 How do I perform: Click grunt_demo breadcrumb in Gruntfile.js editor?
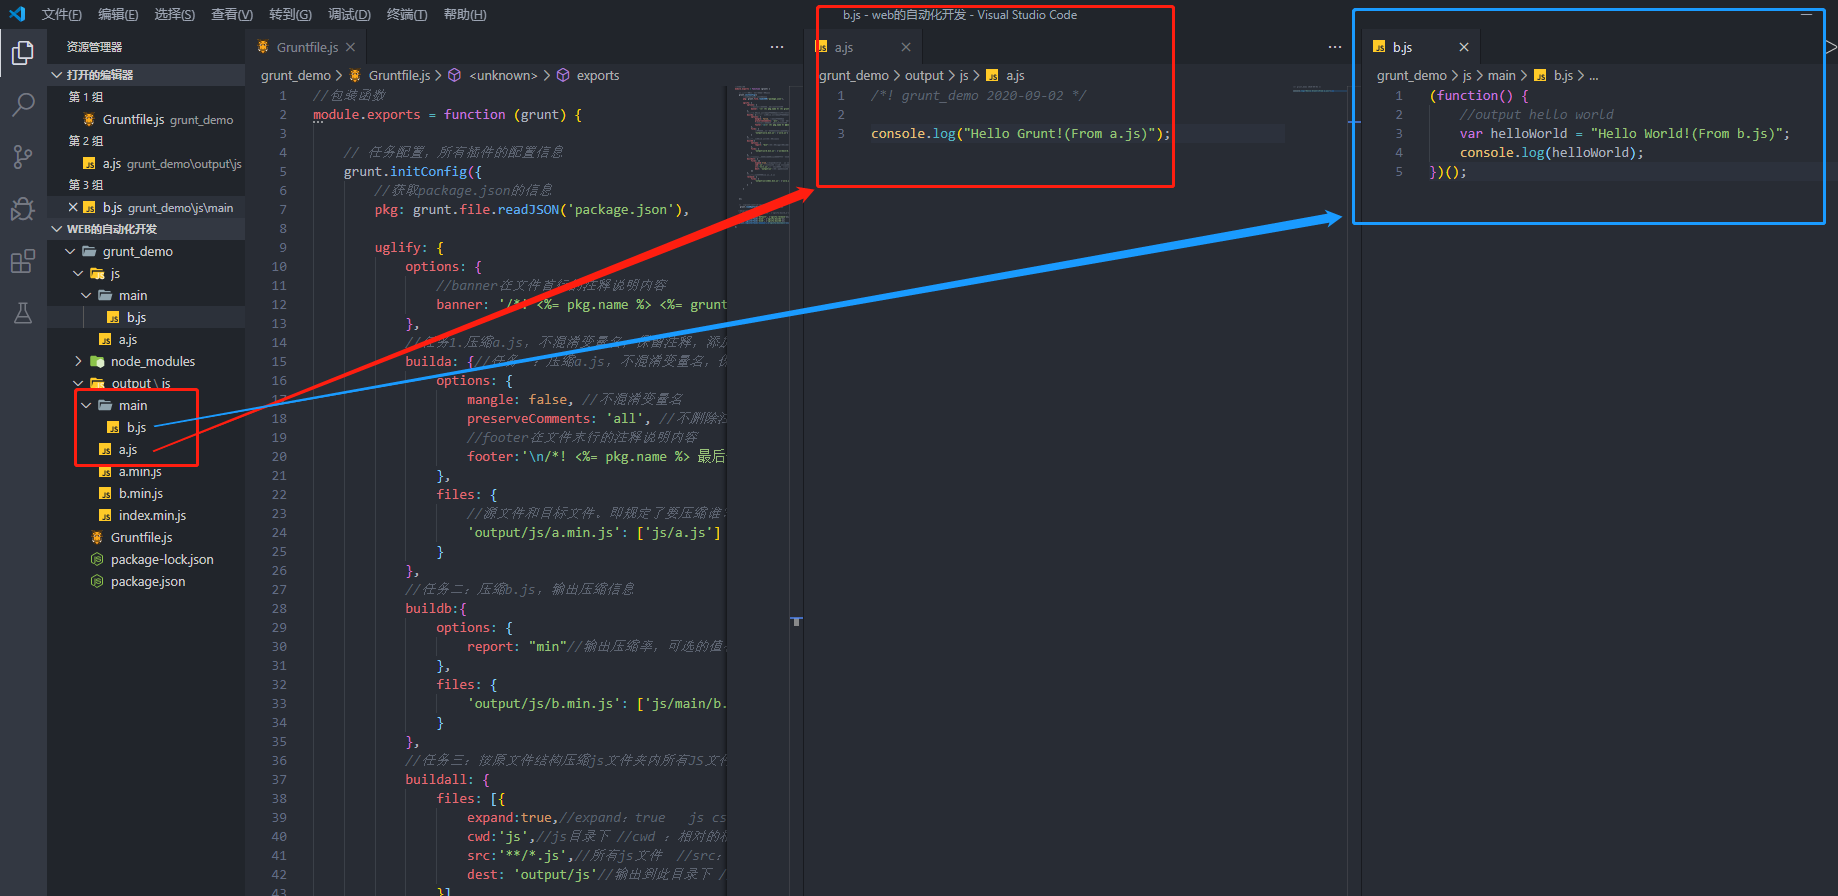coord(296,75)
